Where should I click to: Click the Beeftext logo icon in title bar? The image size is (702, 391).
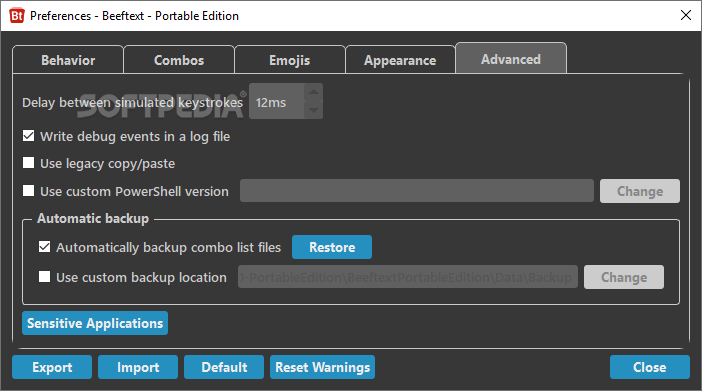pyautogui.click(x=17, y=16)
